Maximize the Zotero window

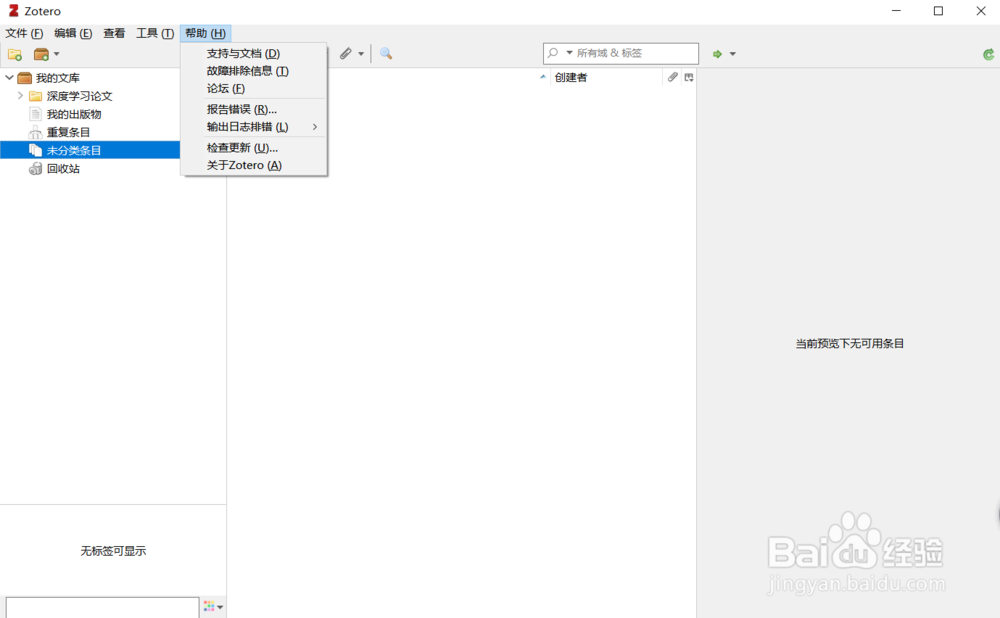click(x=938, y=11)
